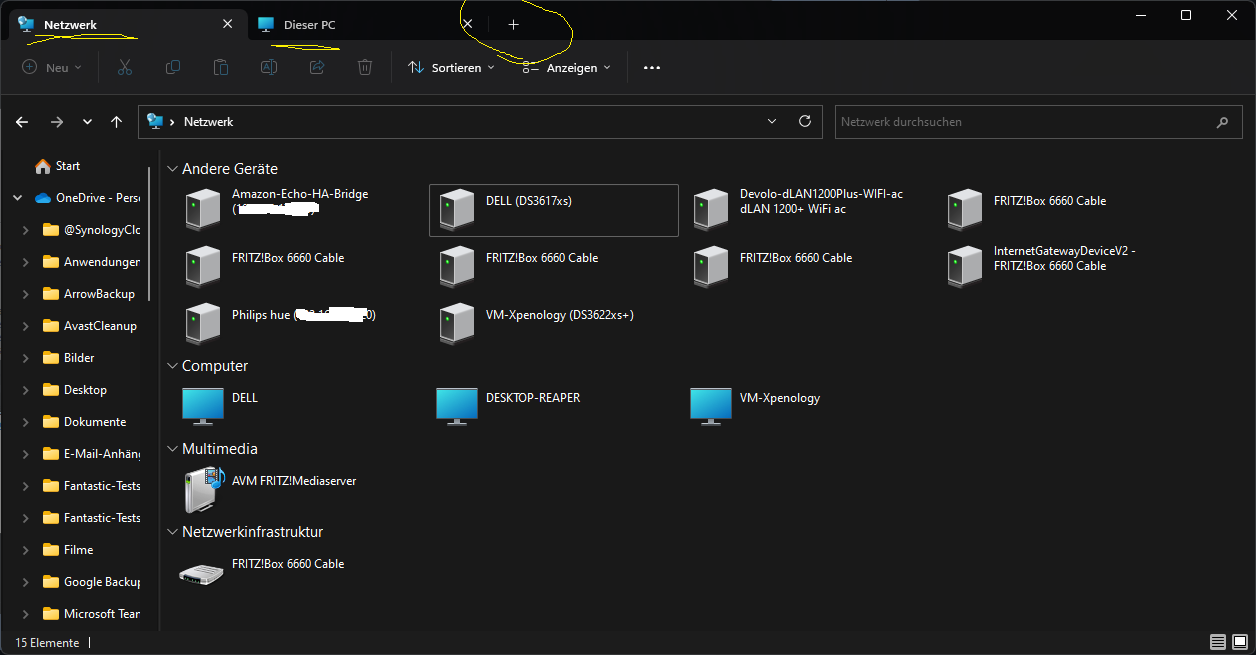Click the navigation pane scrollbar
The height and width of the screenshot is (655, 1256).
(x=149, y=233)
